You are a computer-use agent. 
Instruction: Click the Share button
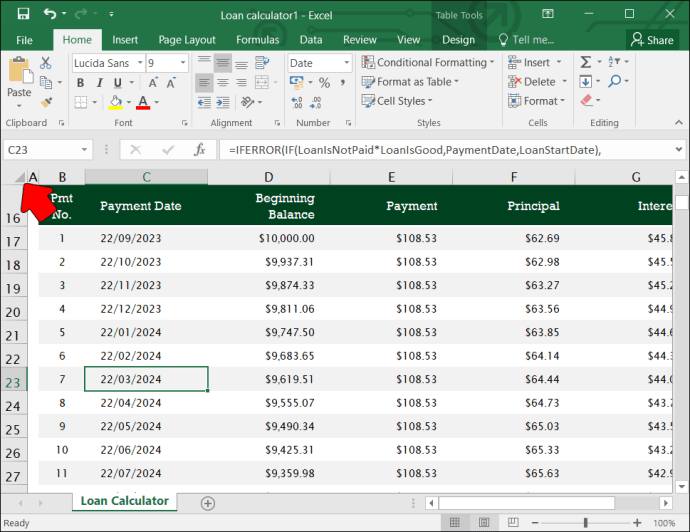tap(652, 40)
